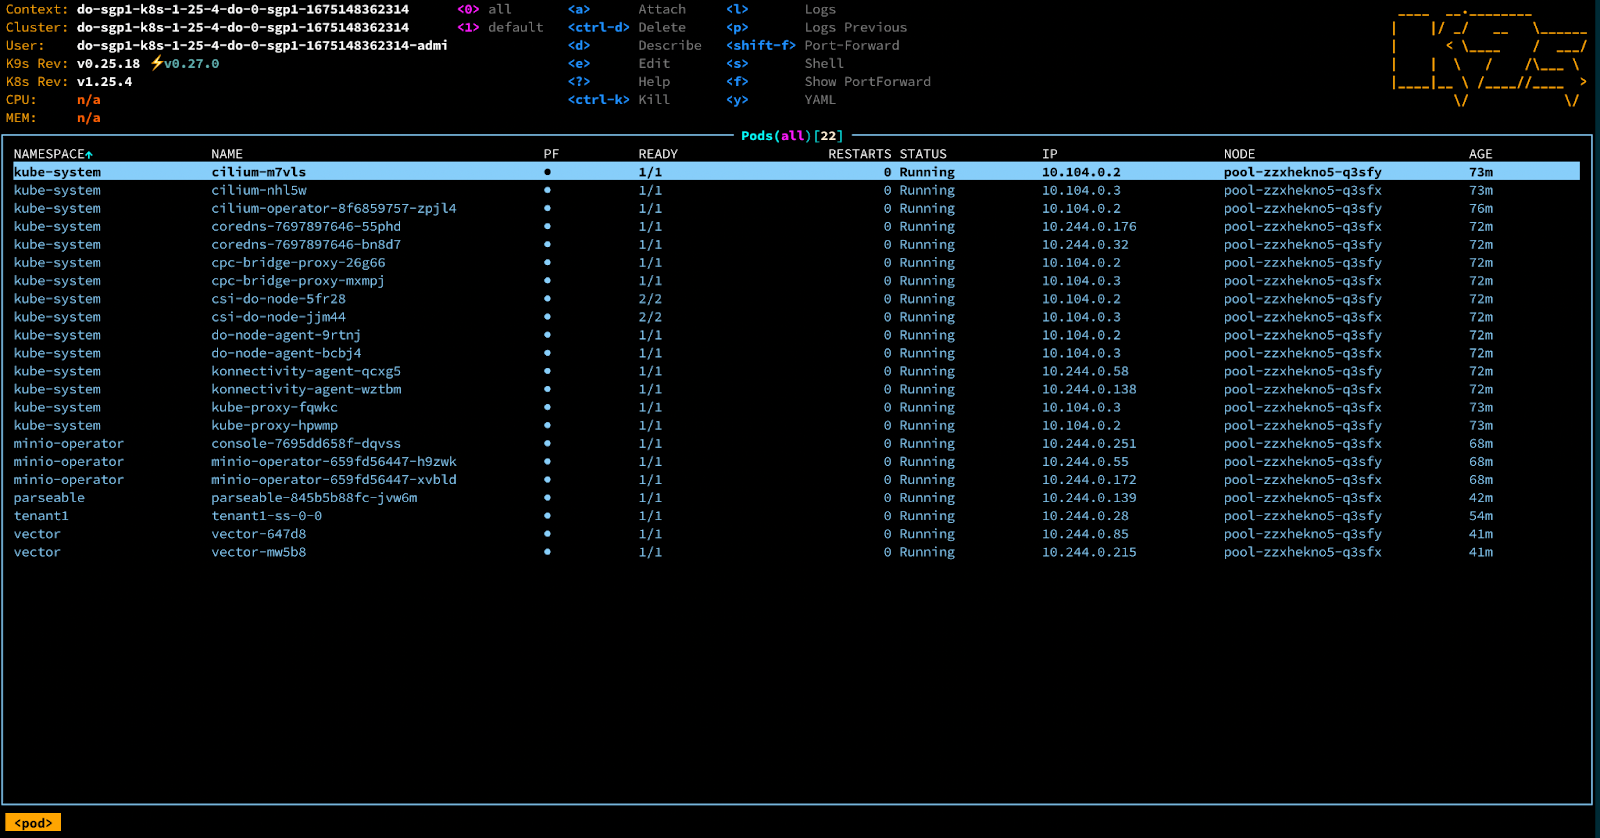
Task: Click the PF dot for parseable-845b5b88fc-jvw6m
Action: [547, 498]
